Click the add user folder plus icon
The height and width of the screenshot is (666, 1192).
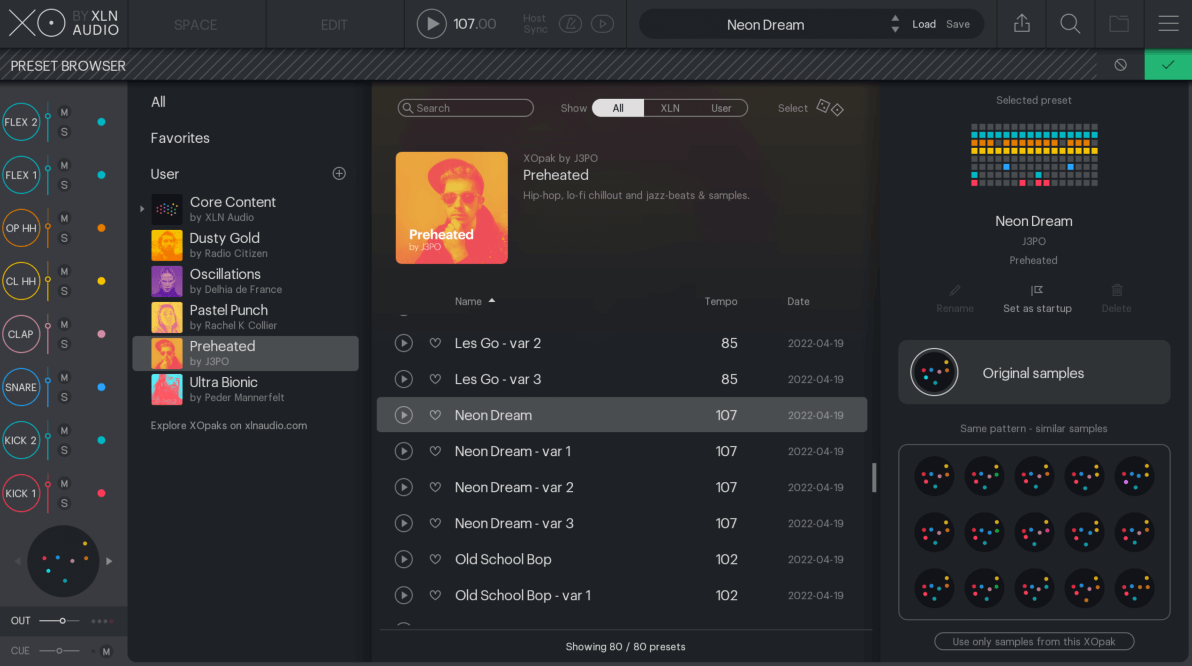point(339,174)
